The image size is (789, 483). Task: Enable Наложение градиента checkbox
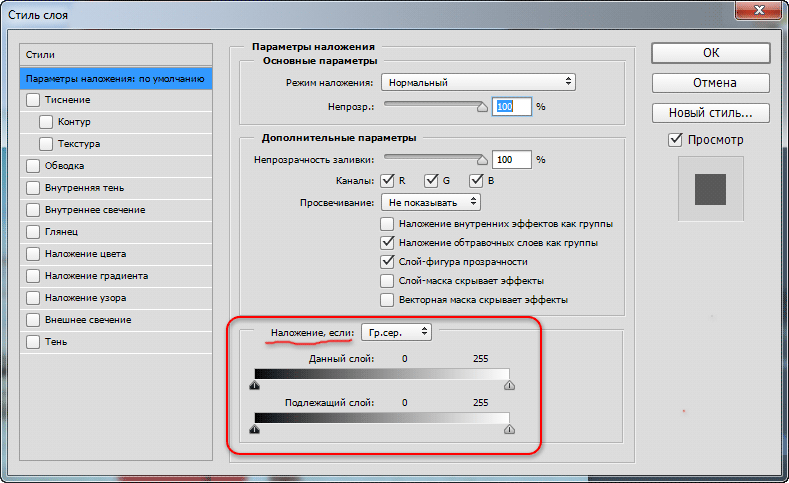(x=33, y=276)
